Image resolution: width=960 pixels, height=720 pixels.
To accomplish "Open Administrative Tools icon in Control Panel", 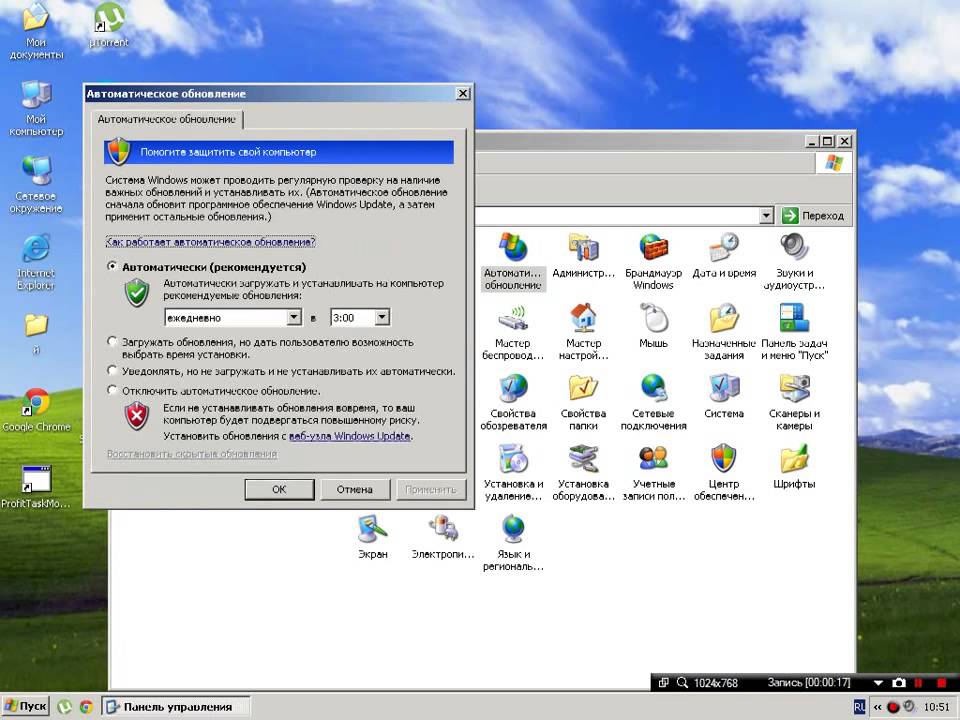I will pyautogui.click(x=583, y=256).
